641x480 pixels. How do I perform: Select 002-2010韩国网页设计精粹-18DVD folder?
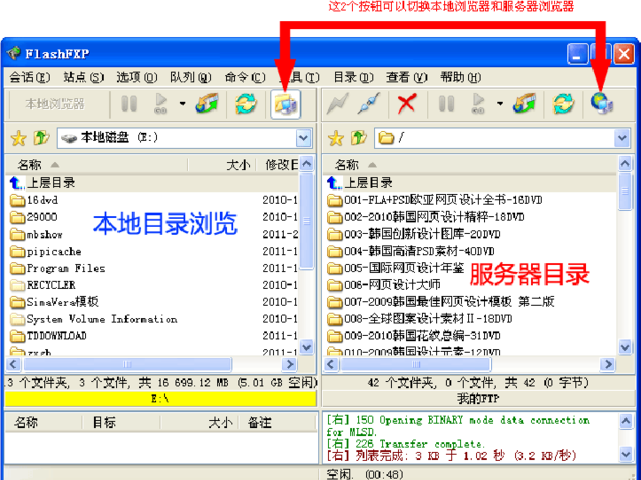(x=426, y=217)
